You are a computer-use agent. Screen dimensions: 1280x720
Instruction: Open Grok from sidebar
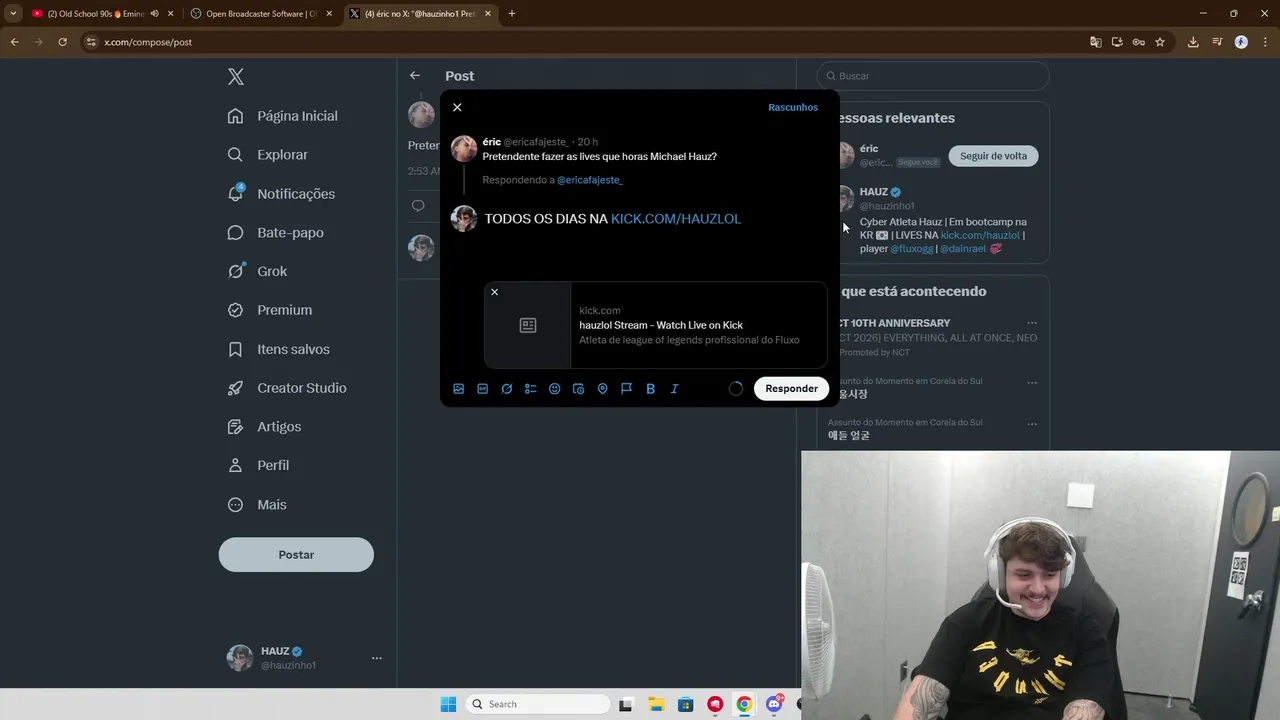258,271
